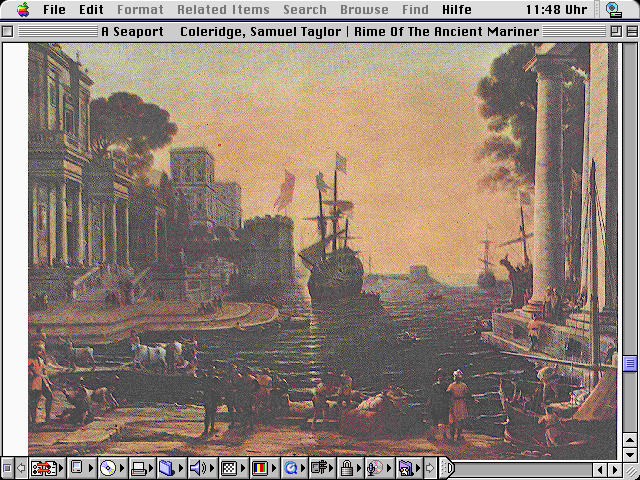The height and width of the screenshot is (480, 640).
Task: Click the dimmed Format menu
Action: pyautogui.click(x=140, y=9)
